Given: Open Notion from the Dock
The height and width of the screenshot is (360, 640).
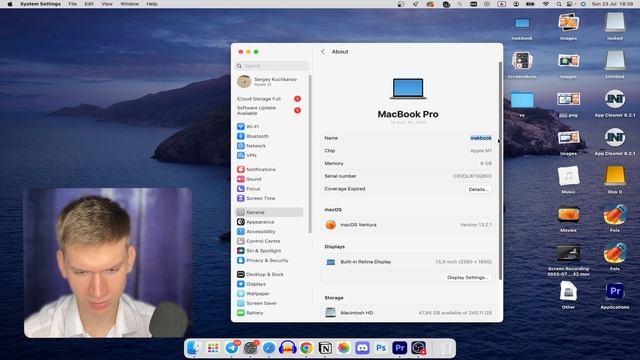Looking at the screenshot, I should [325, 348].
